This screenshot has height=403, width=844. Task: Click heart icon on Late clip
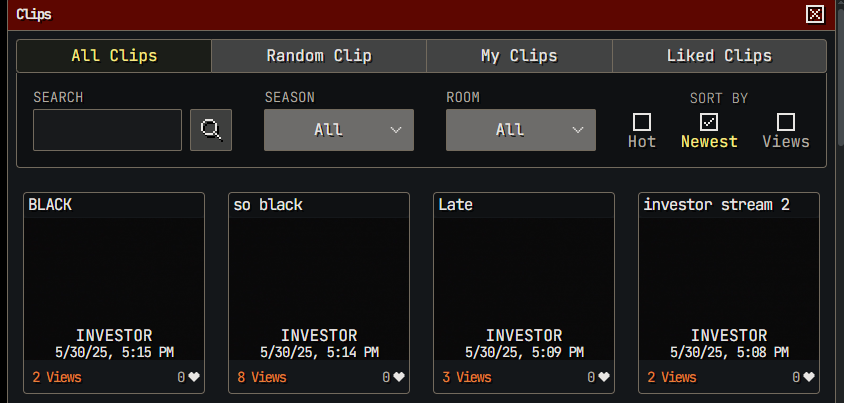click(604, 378)
